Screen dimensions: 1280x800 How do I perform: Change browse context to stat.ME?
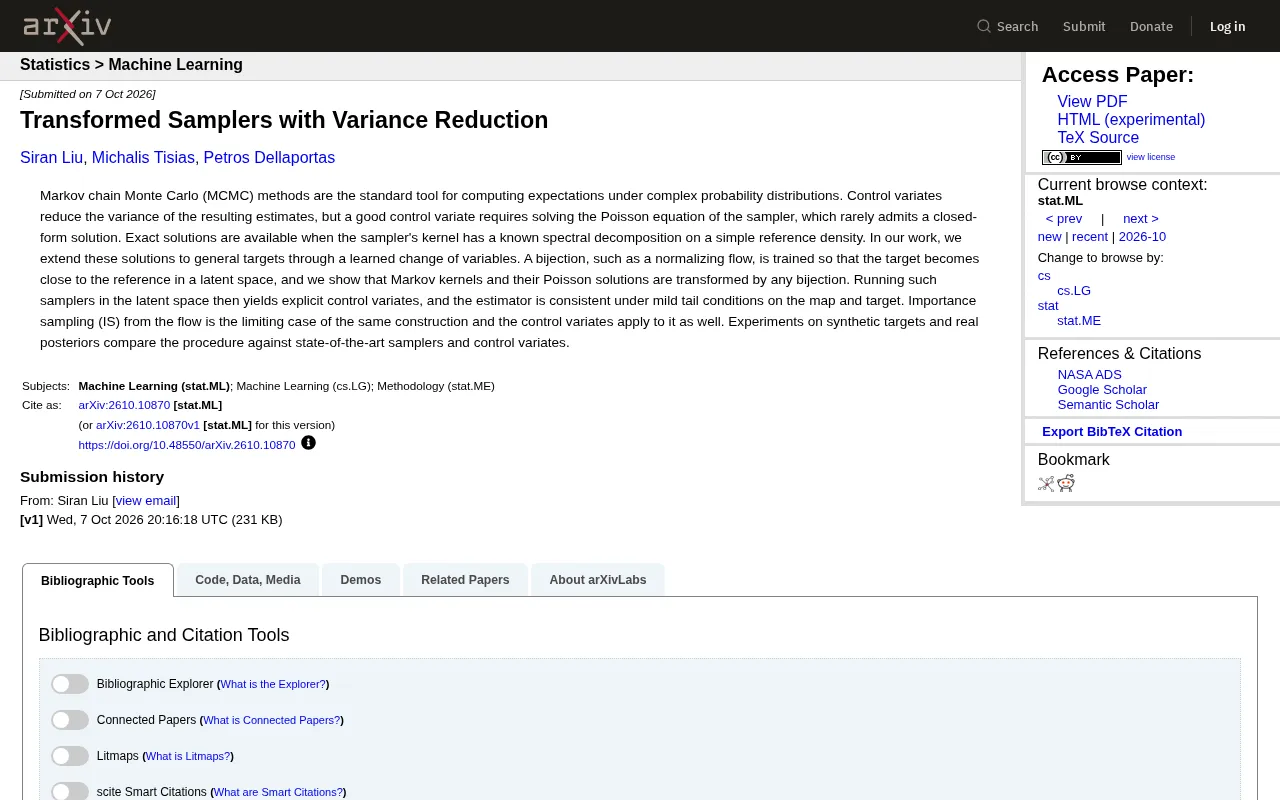coord(1079,321)
